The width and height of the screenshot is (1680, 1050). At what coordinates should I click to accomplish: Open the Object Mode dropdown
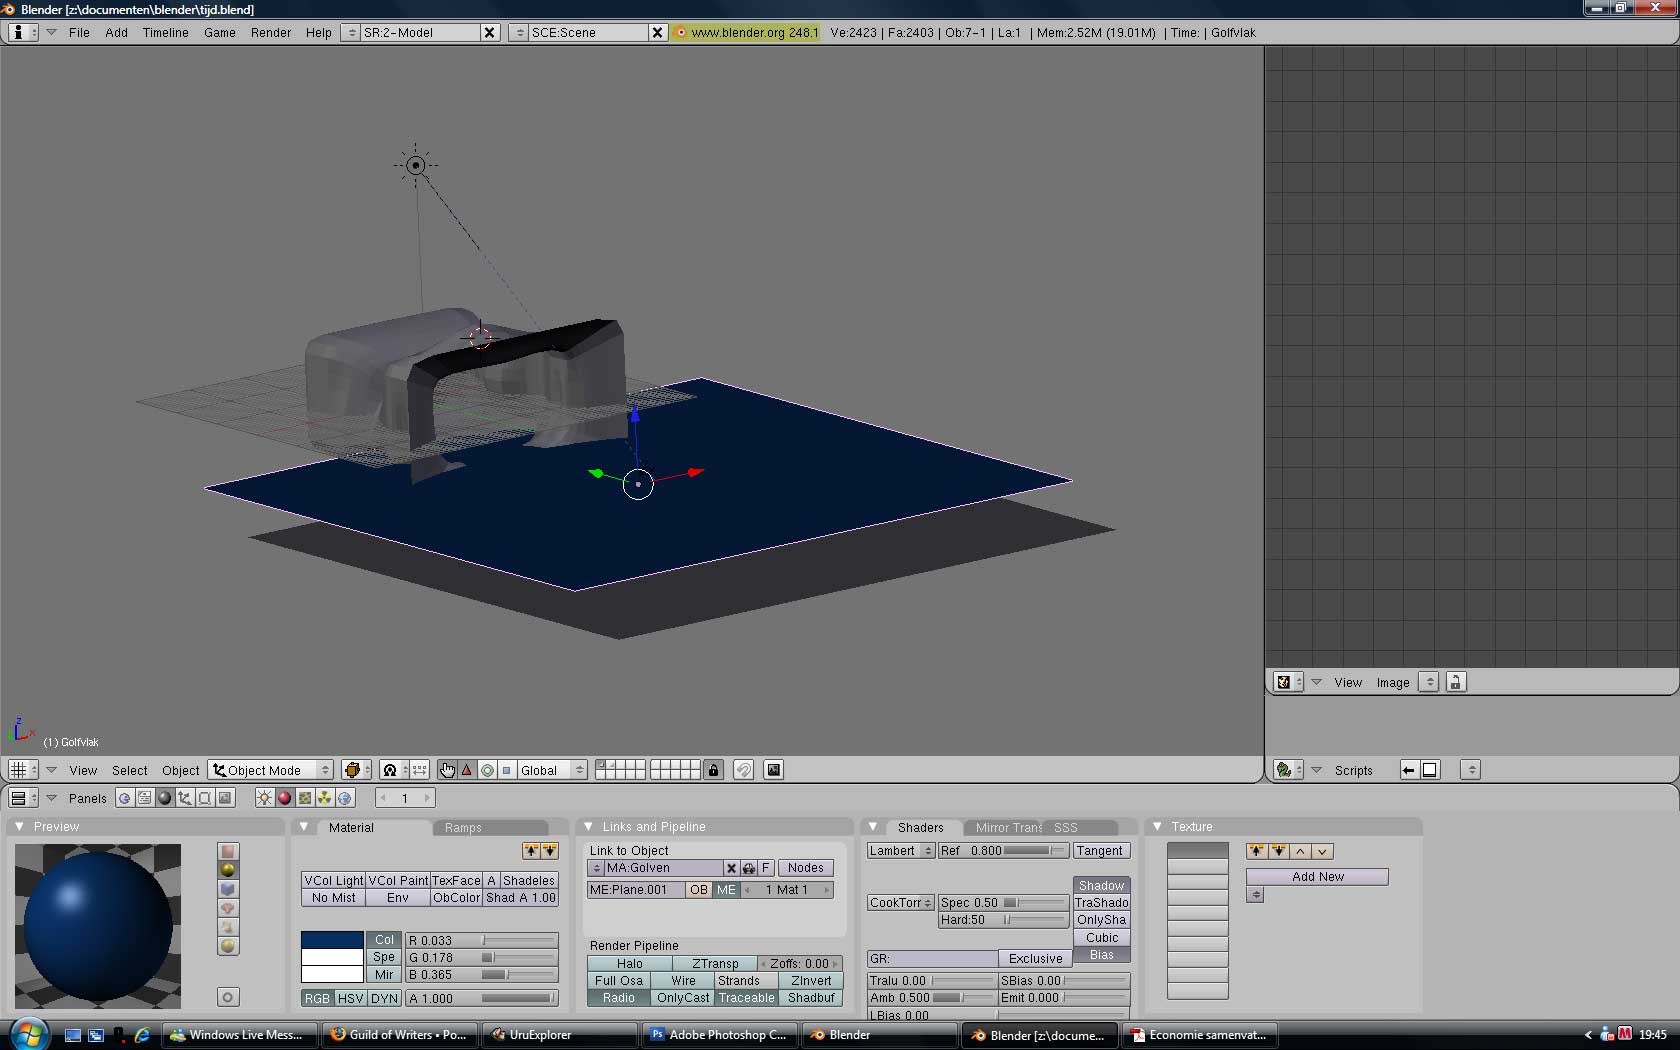pos(271,770)
